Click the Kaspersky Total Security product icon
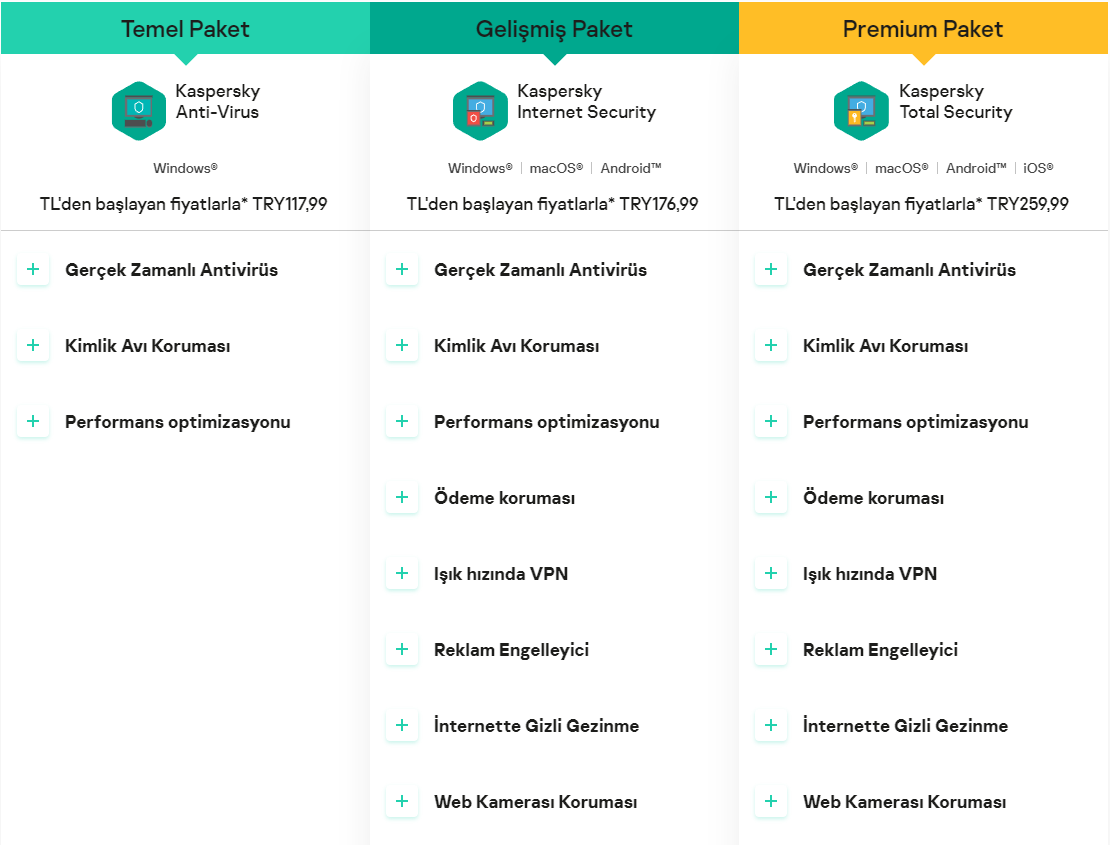Image resolution: width=1110 pixels, height=845 pixels. (861, 111)
